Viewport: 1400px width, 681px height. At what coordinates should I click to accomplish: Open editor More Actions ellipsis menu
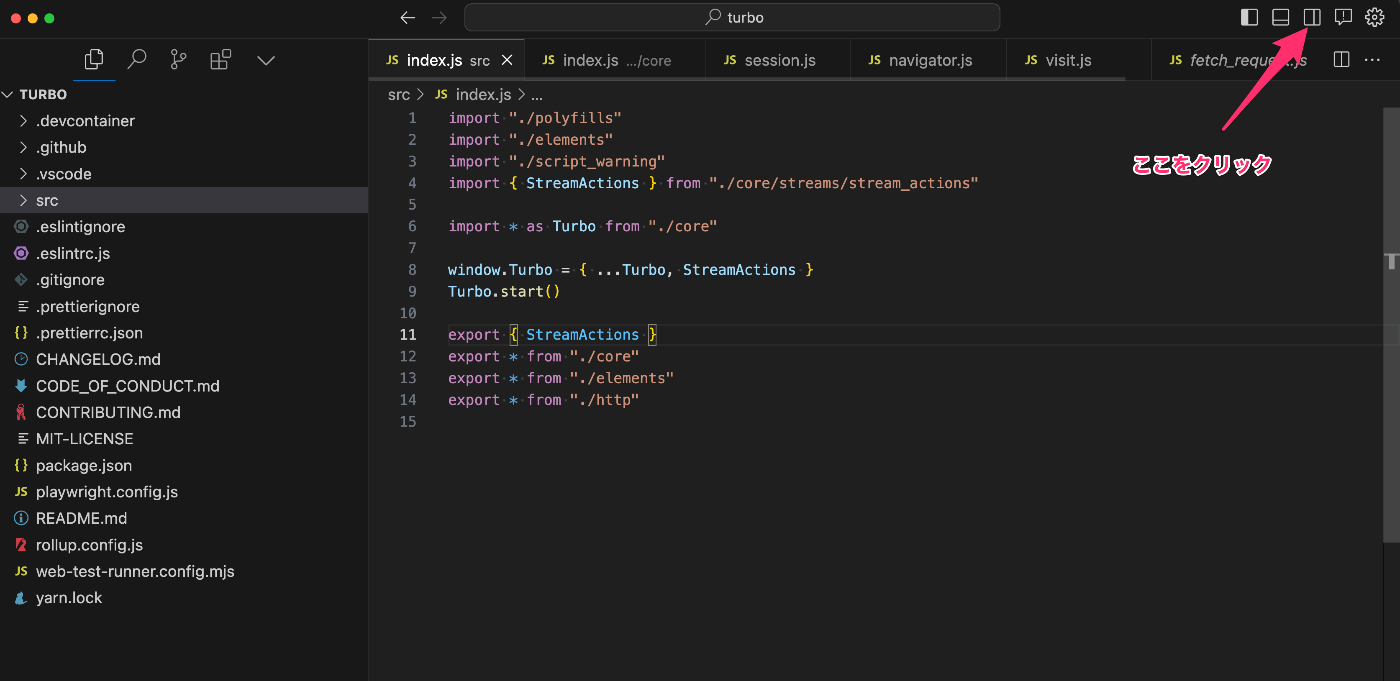click(x=1372, y=60)
